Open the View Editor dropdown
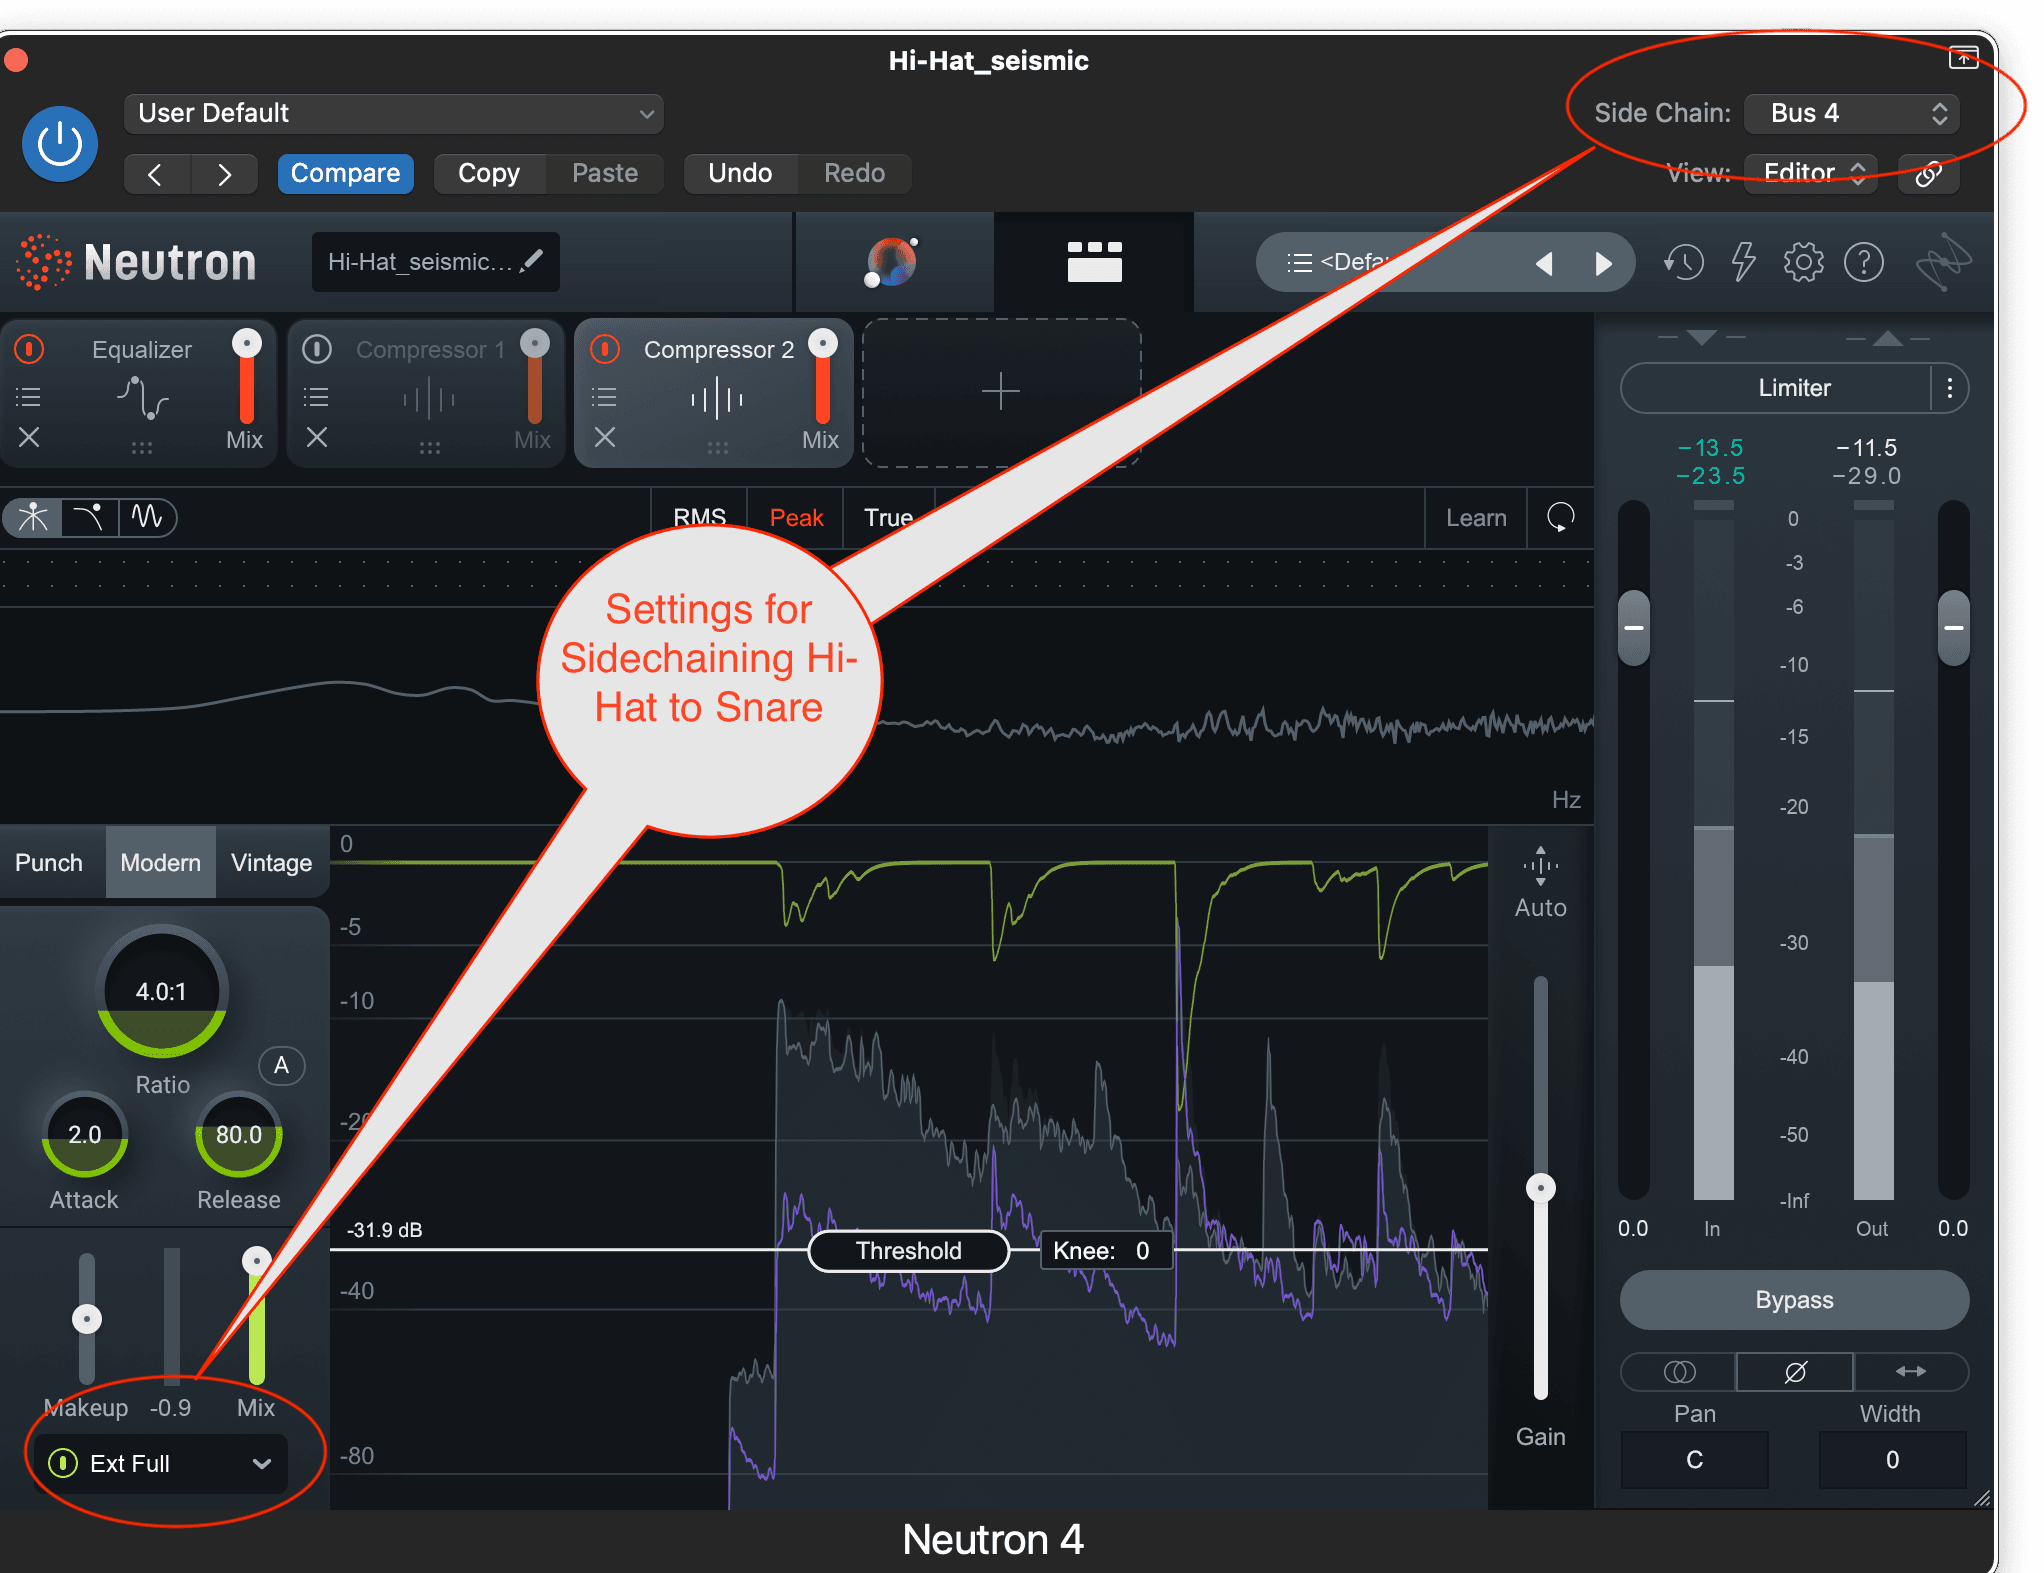Screen dimensions: 2044x1573 tap(1810, 173)
